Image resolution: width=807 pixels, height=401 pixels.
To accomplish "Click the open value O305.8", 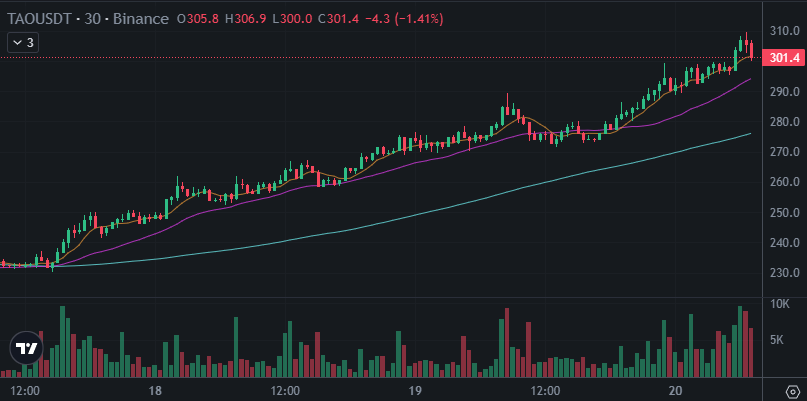I will 198,19.
